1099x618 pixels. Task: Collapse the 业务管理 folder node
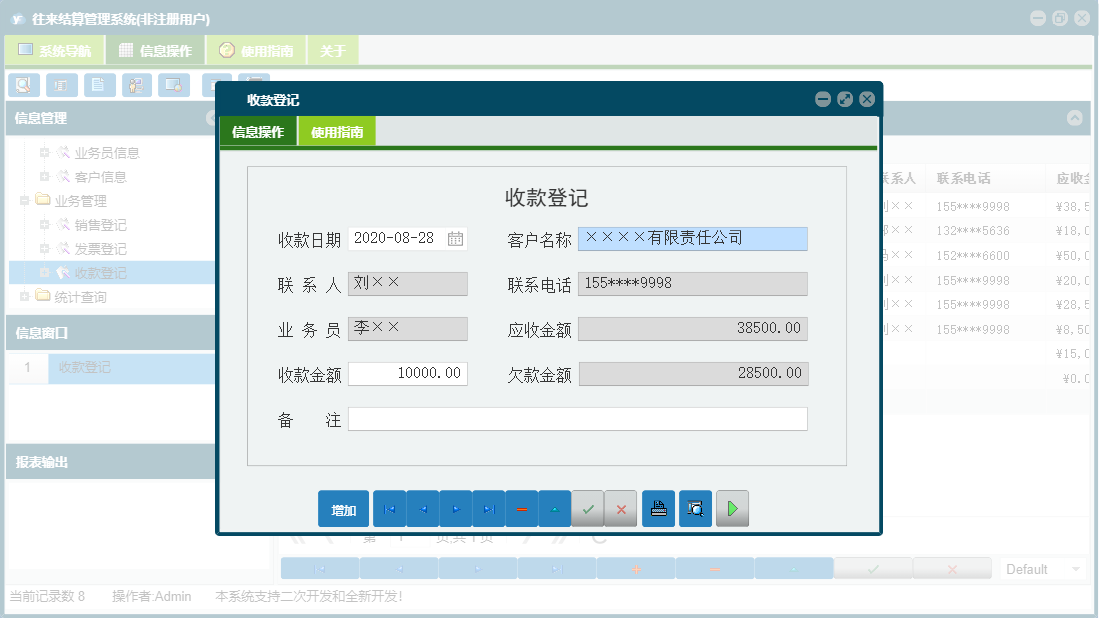pyautogui.click(x=23, y=200)
